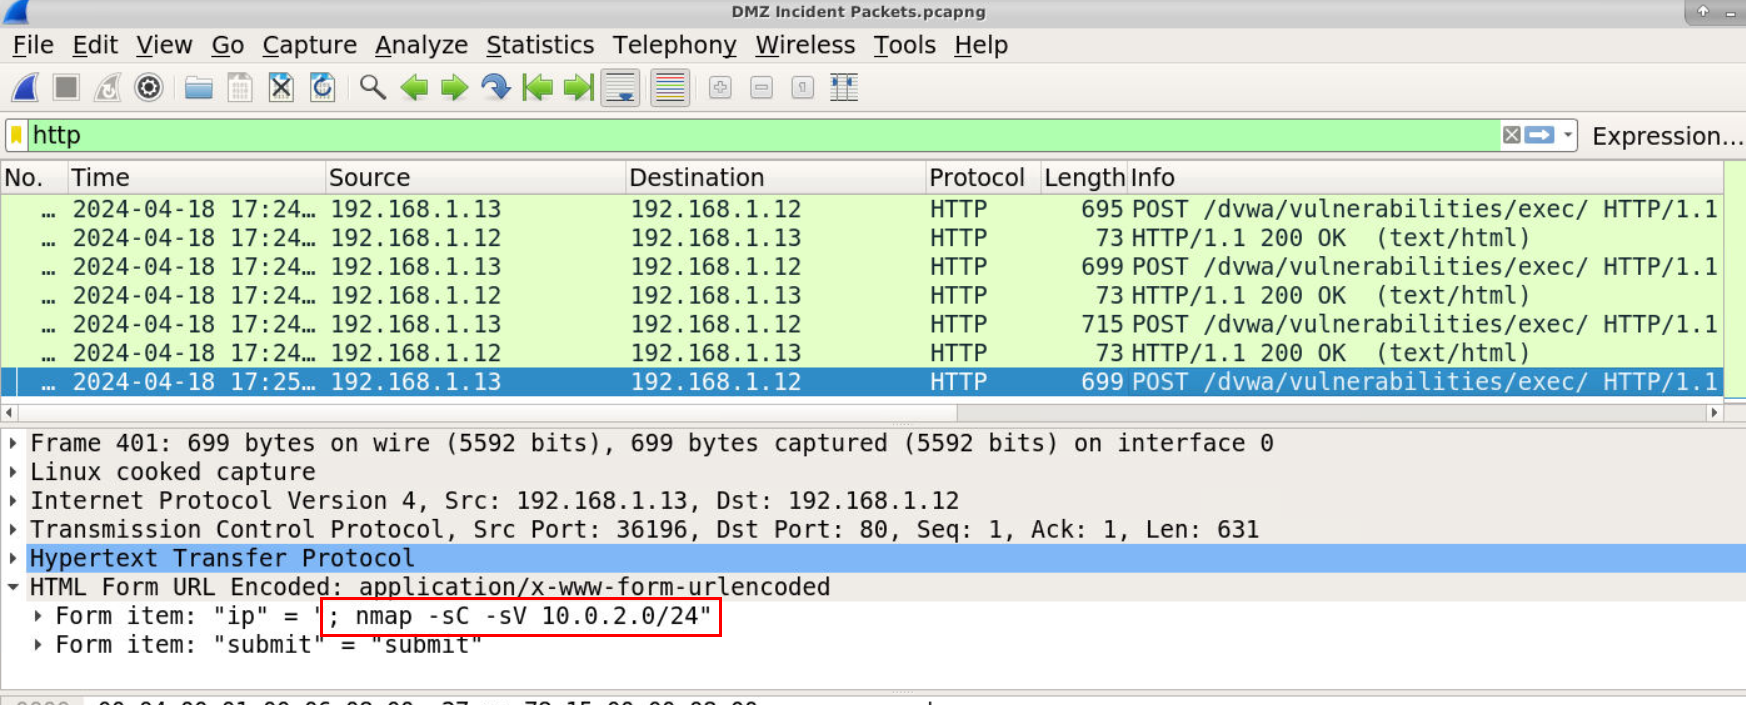Expand Transmission Control Protocol section
The image size is (1746, 705).
point(13,529)
